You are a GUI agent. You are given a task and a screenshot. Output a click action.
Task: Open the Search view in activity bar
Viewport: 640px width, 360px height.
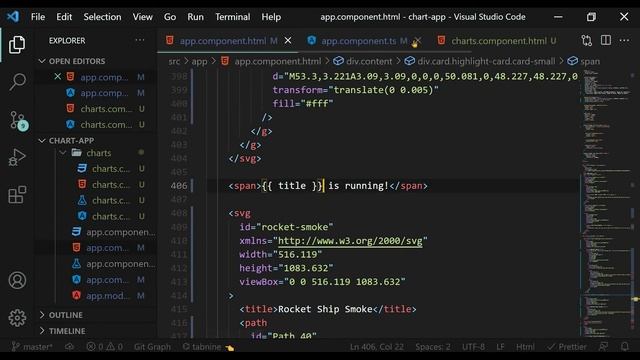17,82
